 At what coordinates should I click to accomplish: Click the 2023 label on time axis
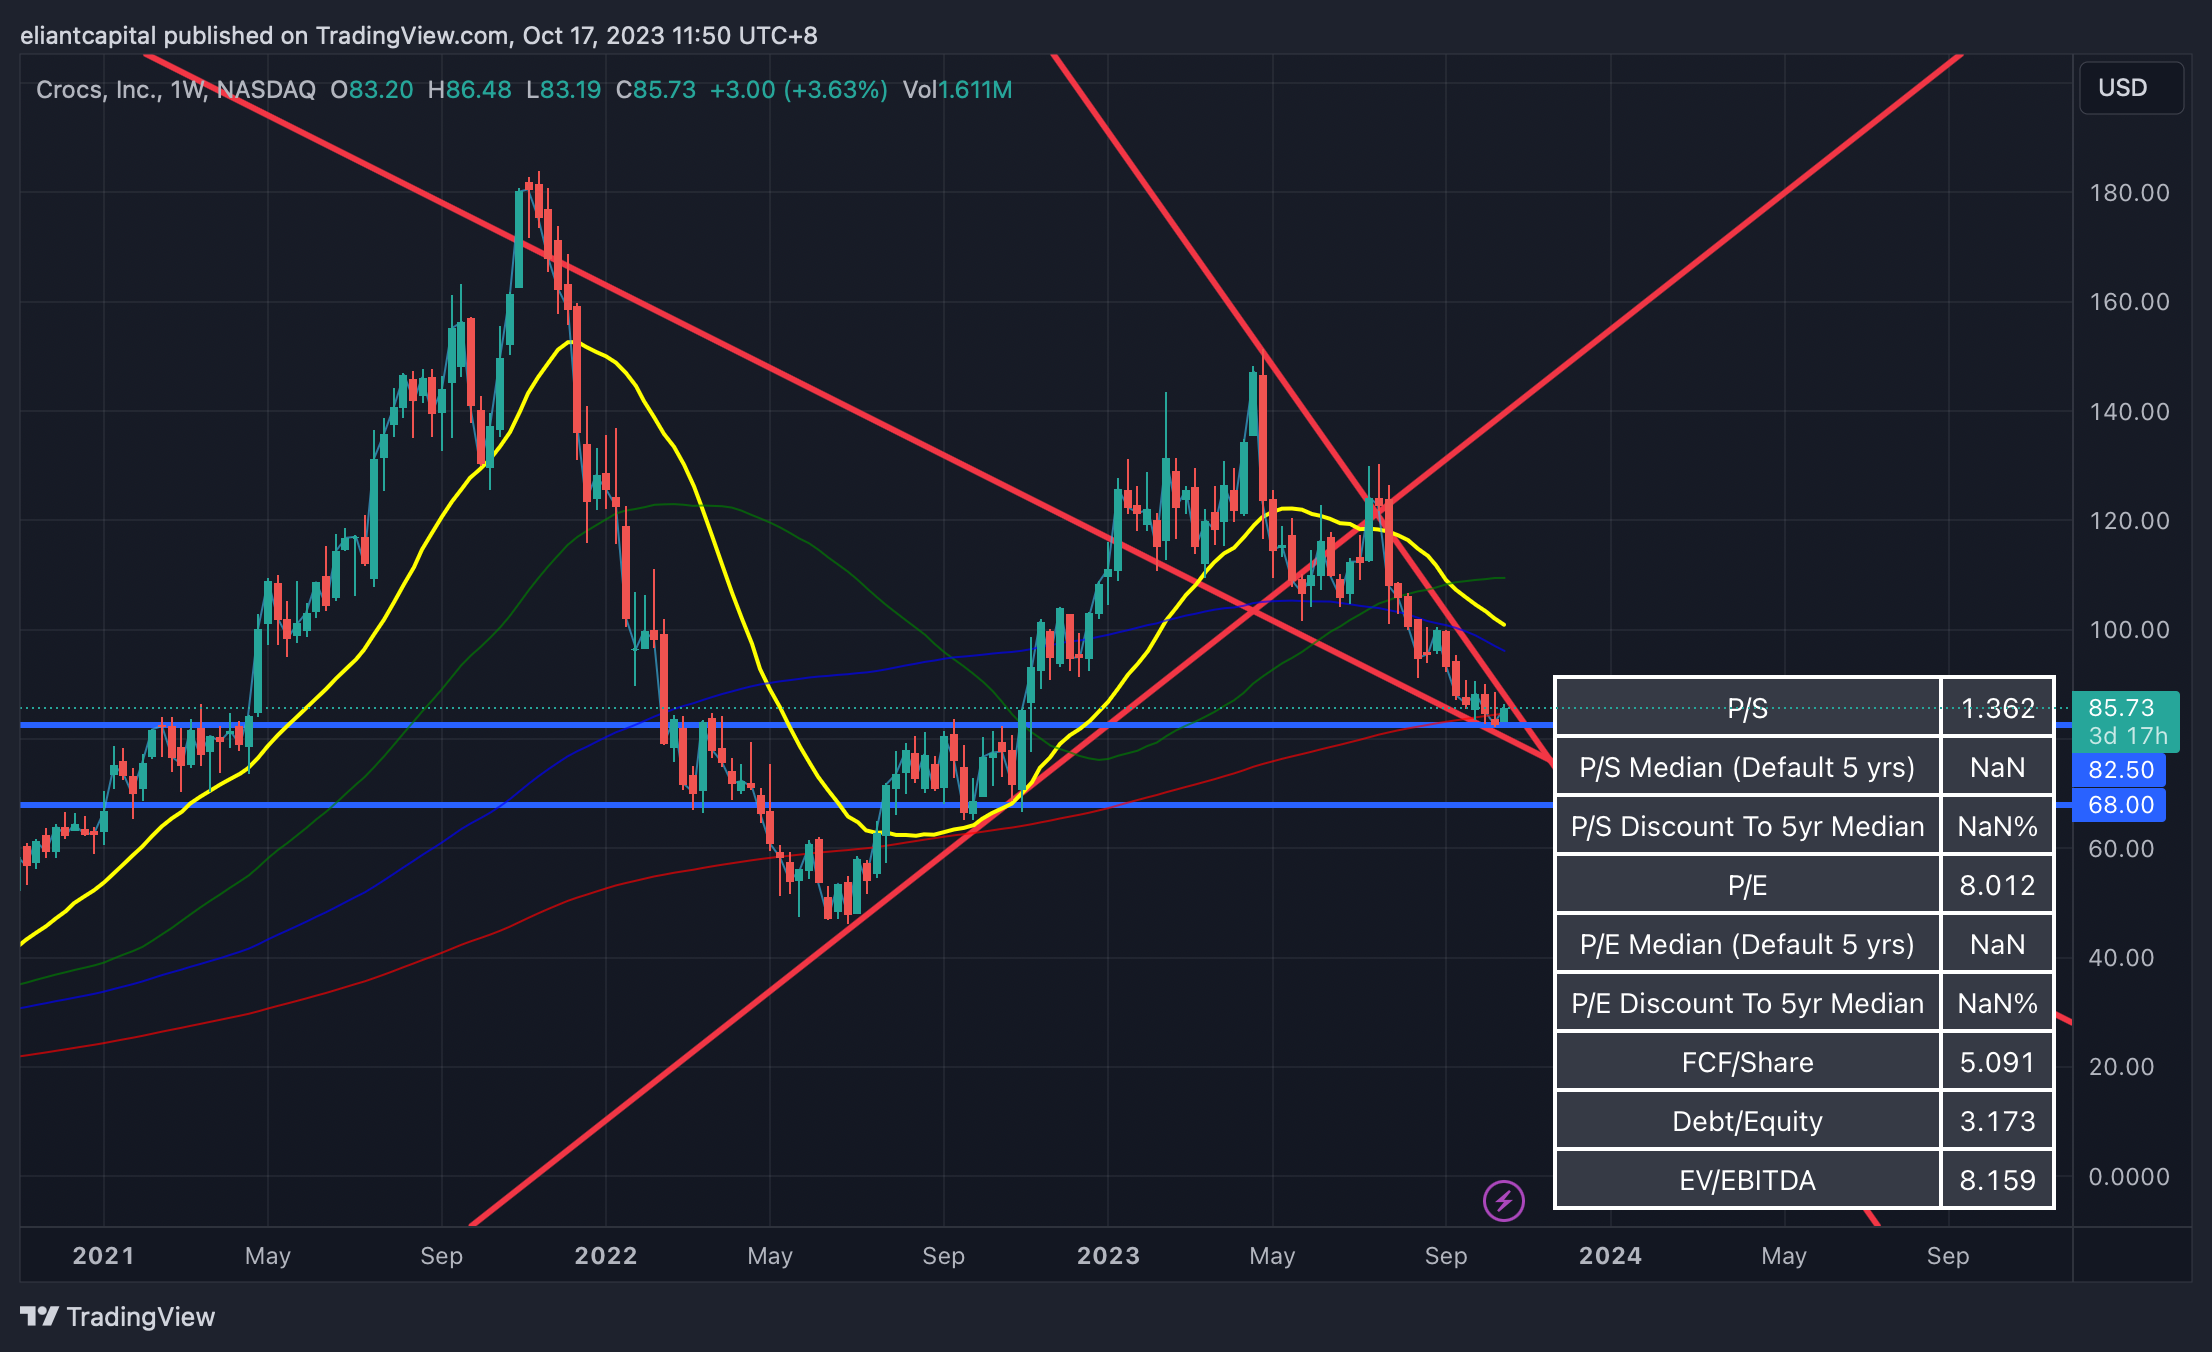1108,1256
